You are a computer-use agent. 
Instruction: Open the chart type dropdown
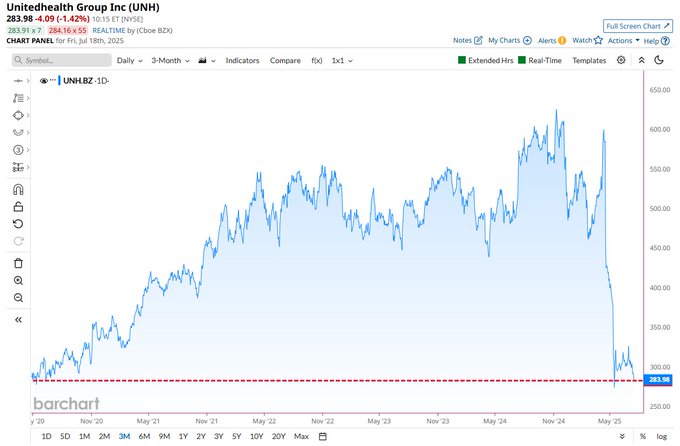click(207, 60)
